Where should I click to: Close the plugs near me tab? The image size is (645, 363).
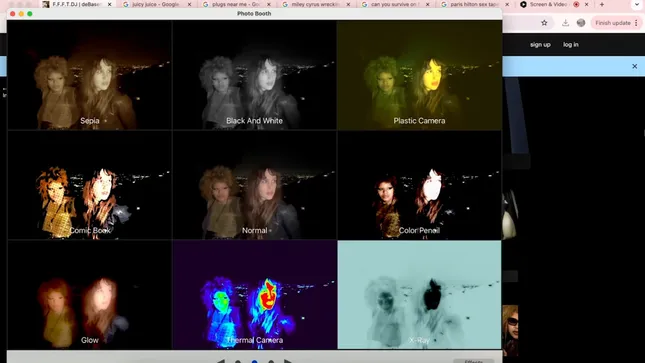(269, 5)
